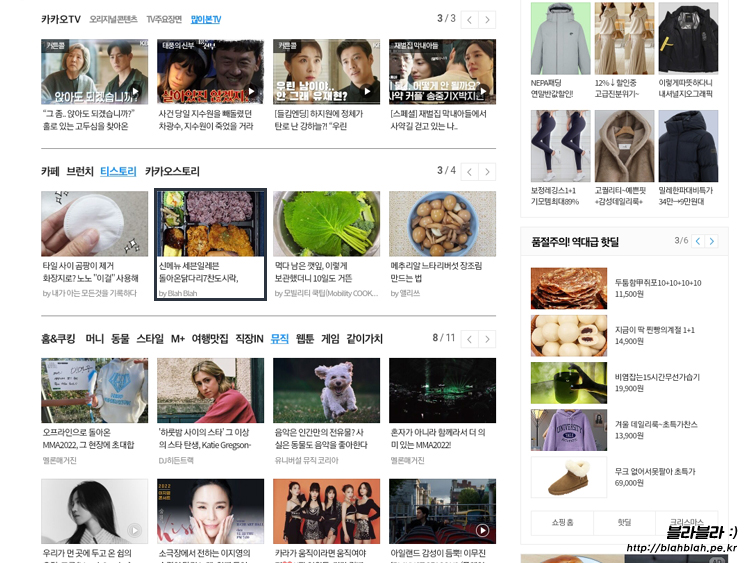The height and width of the screenshot is (563, 750).
Task: Switch to 브런치 tab
Action: [x=79, y=171]
